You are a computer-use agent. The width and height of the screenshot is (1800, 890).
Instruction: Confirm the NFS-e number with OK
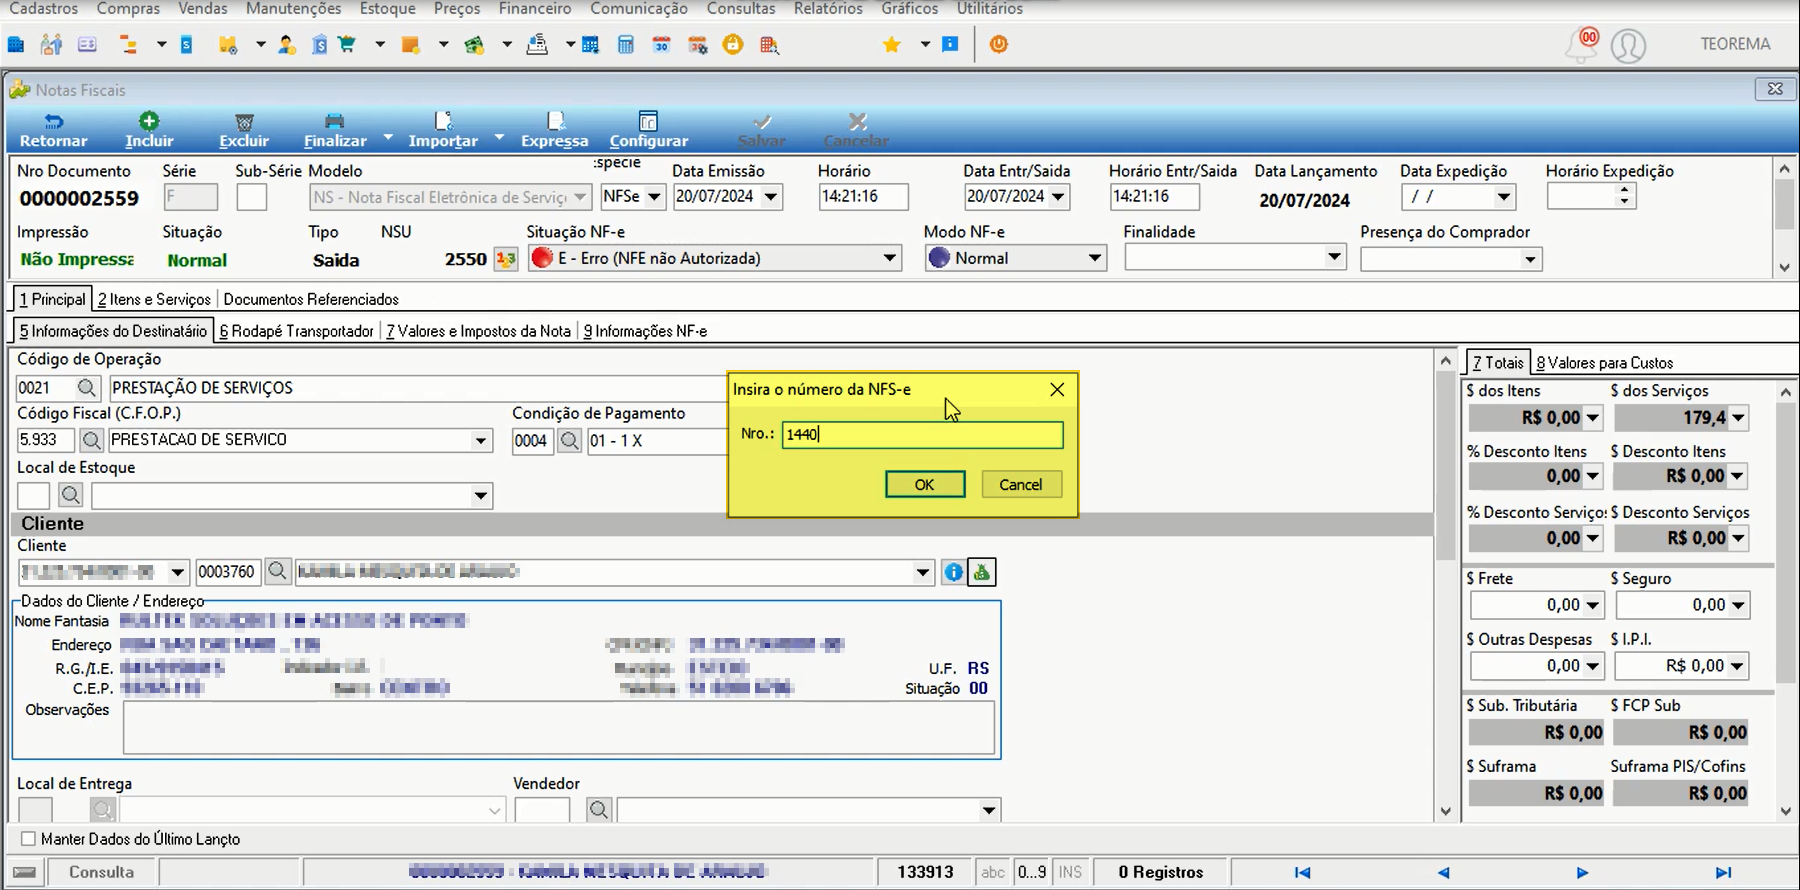[925, 485]
